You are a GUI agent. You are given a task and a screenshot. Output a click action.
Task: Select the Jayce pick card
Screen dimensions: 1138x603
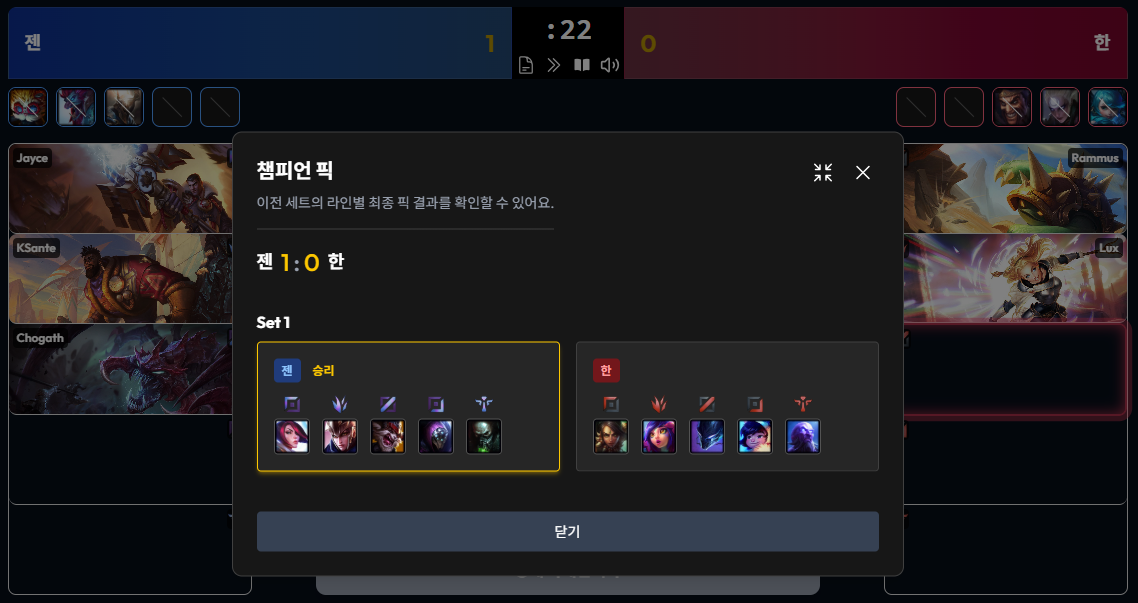point(120,188)
